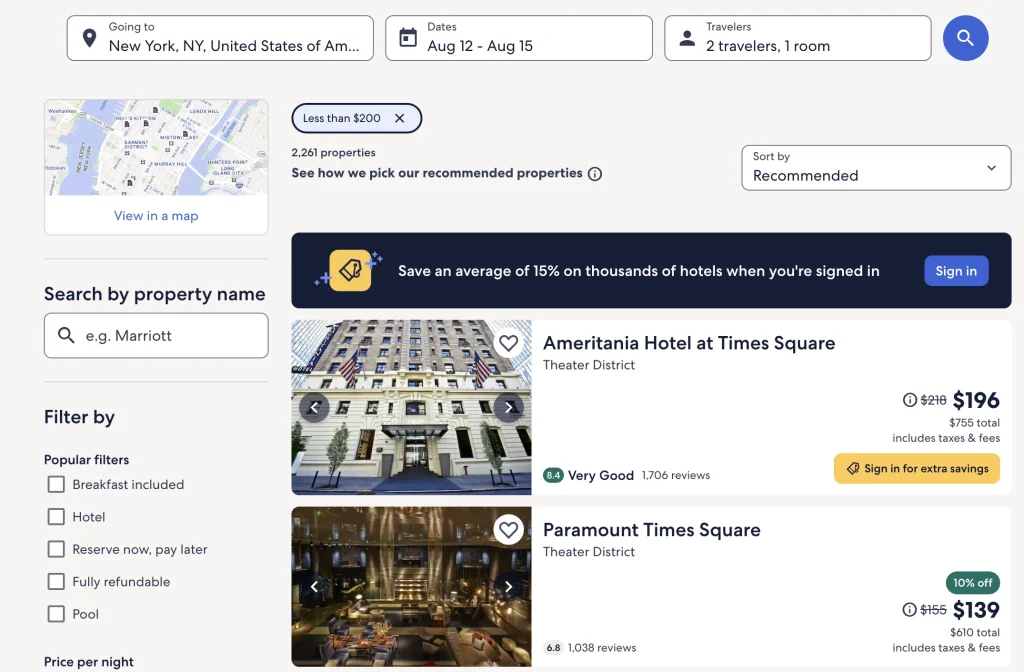Click the map thumbnail preview

(x=156, y=148)
